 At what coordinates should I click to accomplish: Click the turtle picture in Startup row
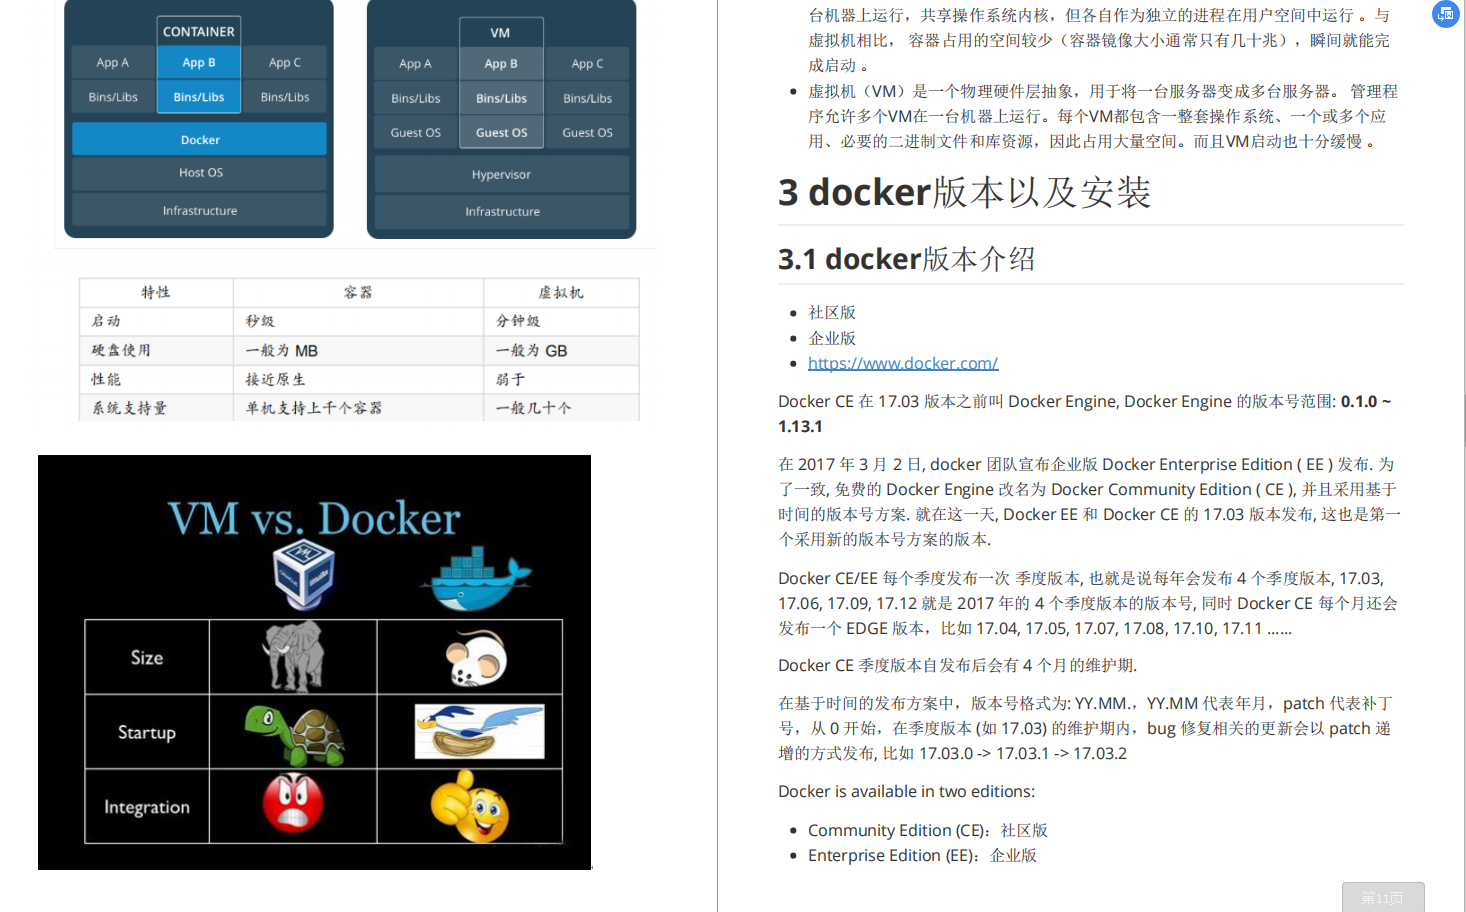[295, 735]
